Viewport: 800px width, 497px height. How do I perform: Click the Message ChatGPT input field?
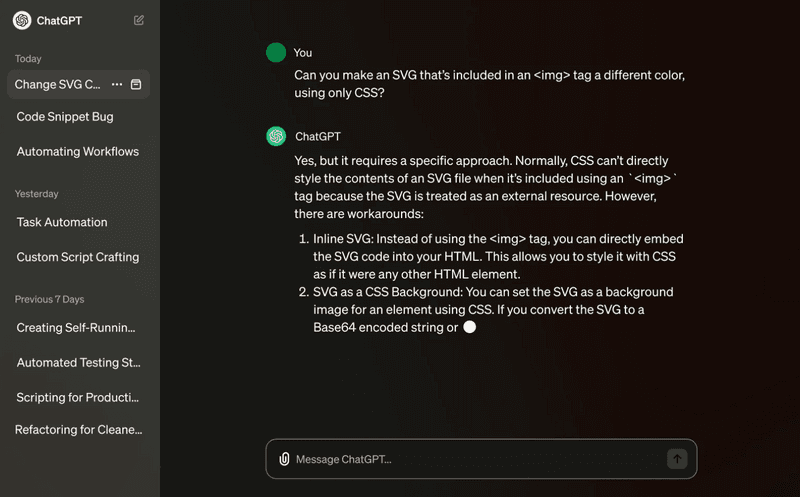coord(475,459)
